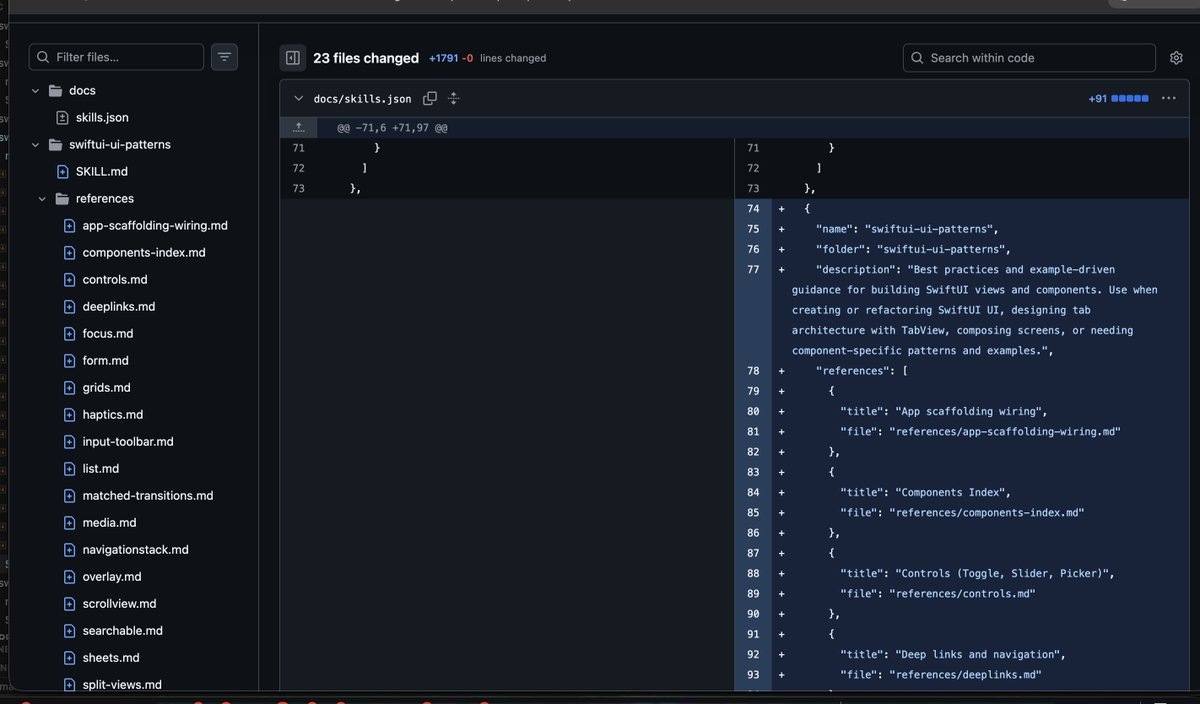
Task: Click left-side line number 73
Action: tap(298, 188)
